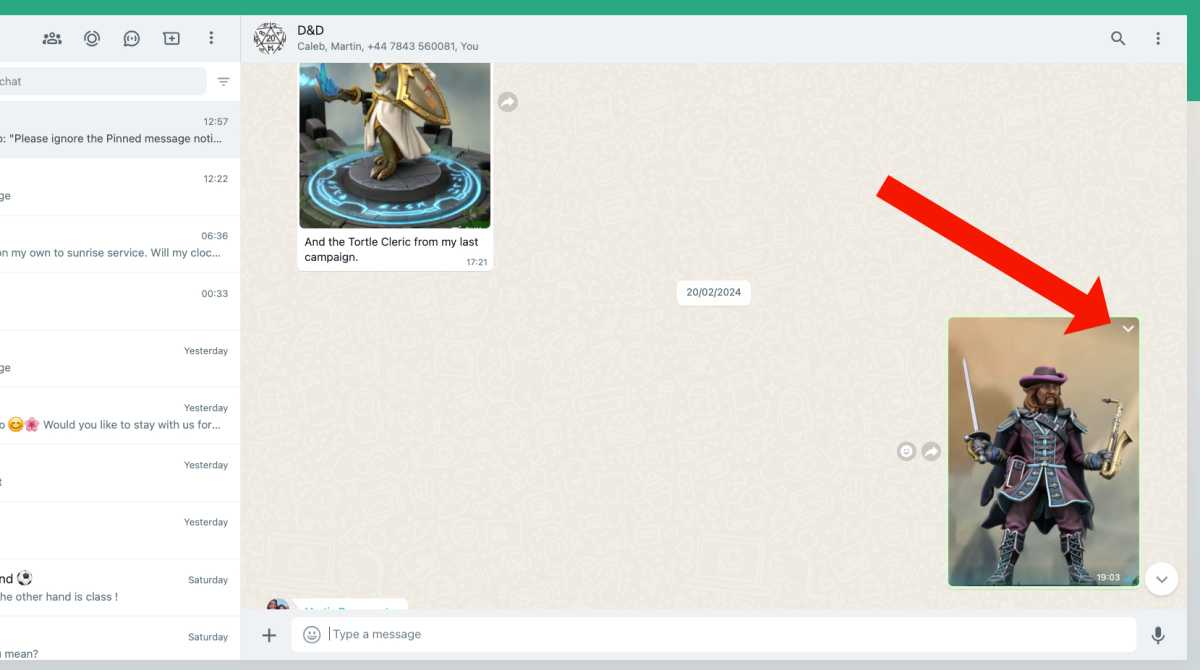Open the Channels icon
Image resolution: width=1200 pixels, height=670 pixels.
(132, 38)
